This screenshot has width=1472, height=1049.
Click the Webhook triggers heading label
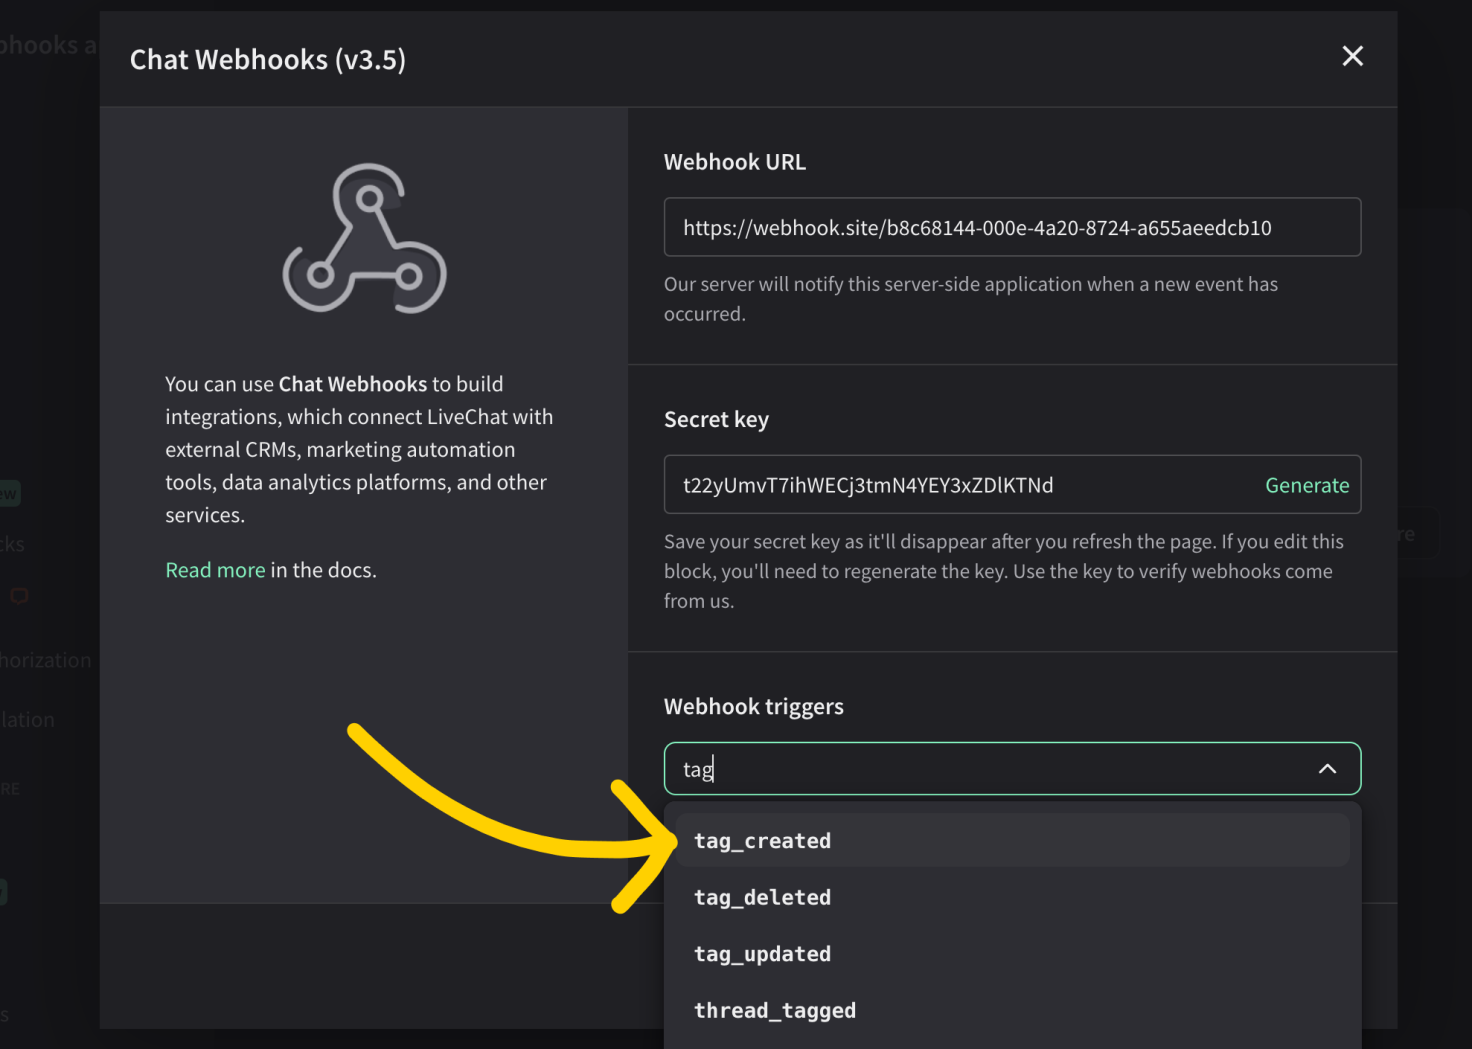pos(754,707)
